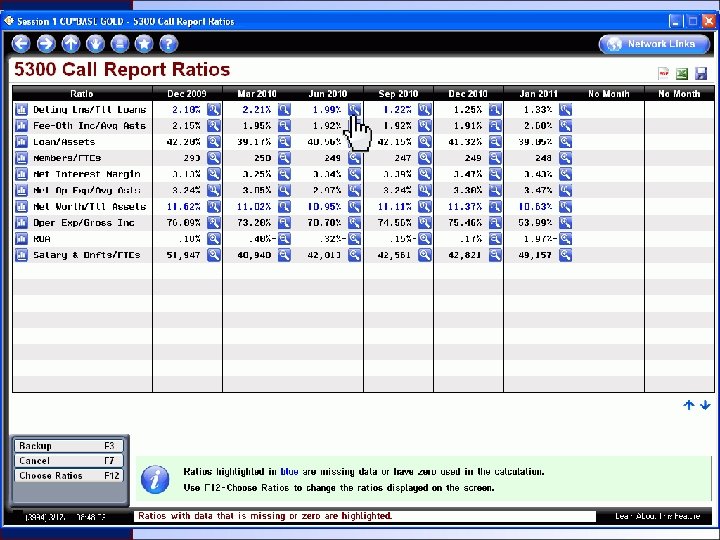Open graph icon for Net Interest Margin row
The height and width of the screenshot is (540, 720).
[x=21, y=174]
